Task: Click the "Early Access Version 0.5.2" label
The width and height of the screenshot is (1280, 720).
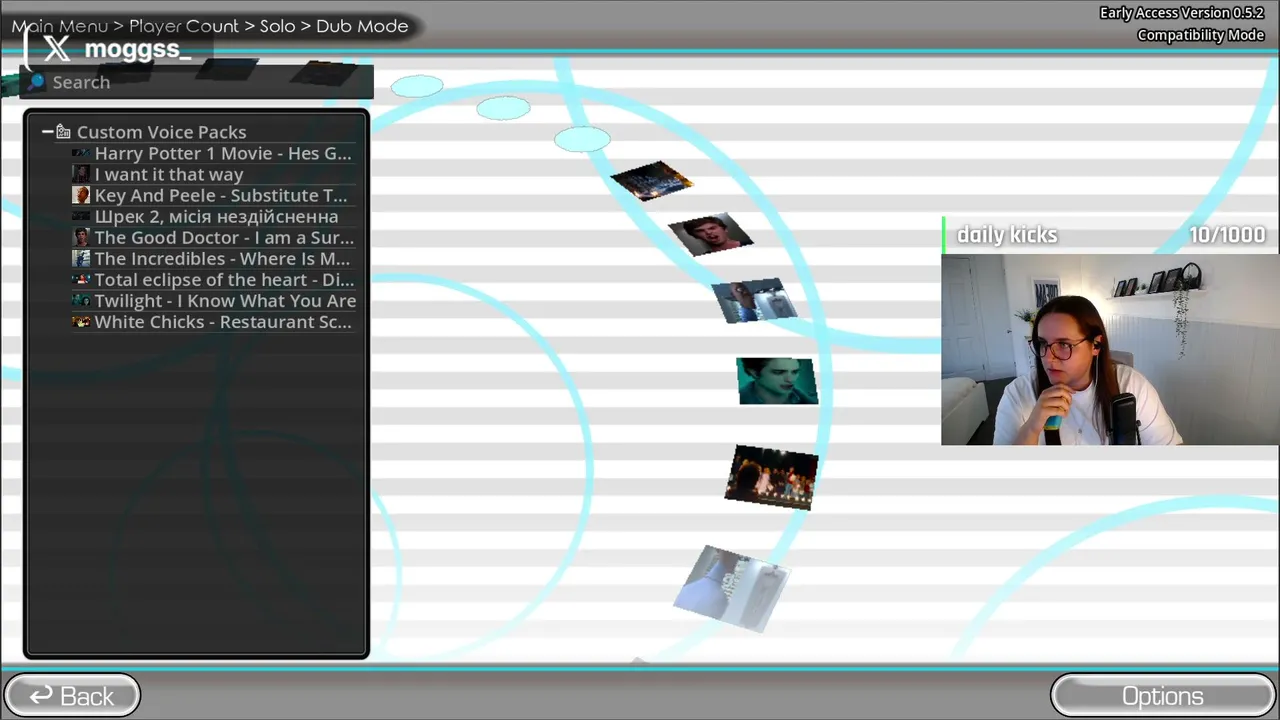Action: (1182, 13)
